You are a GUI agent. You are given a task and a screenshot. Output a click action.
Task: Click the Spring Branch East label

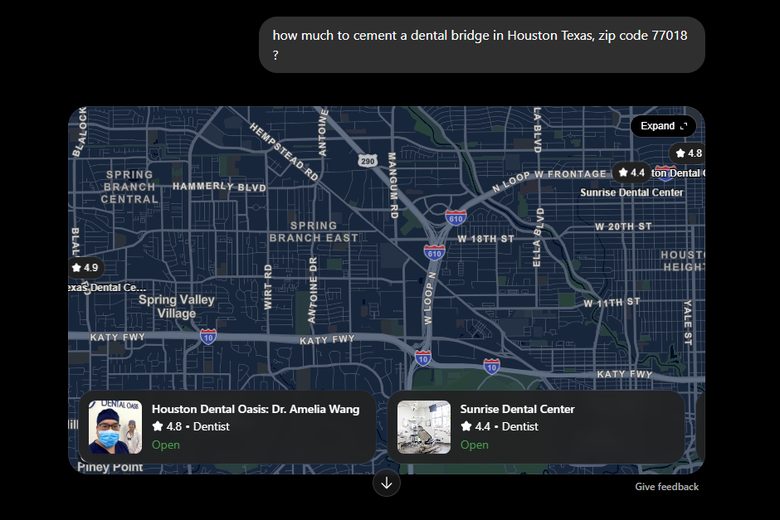point(313,232)
